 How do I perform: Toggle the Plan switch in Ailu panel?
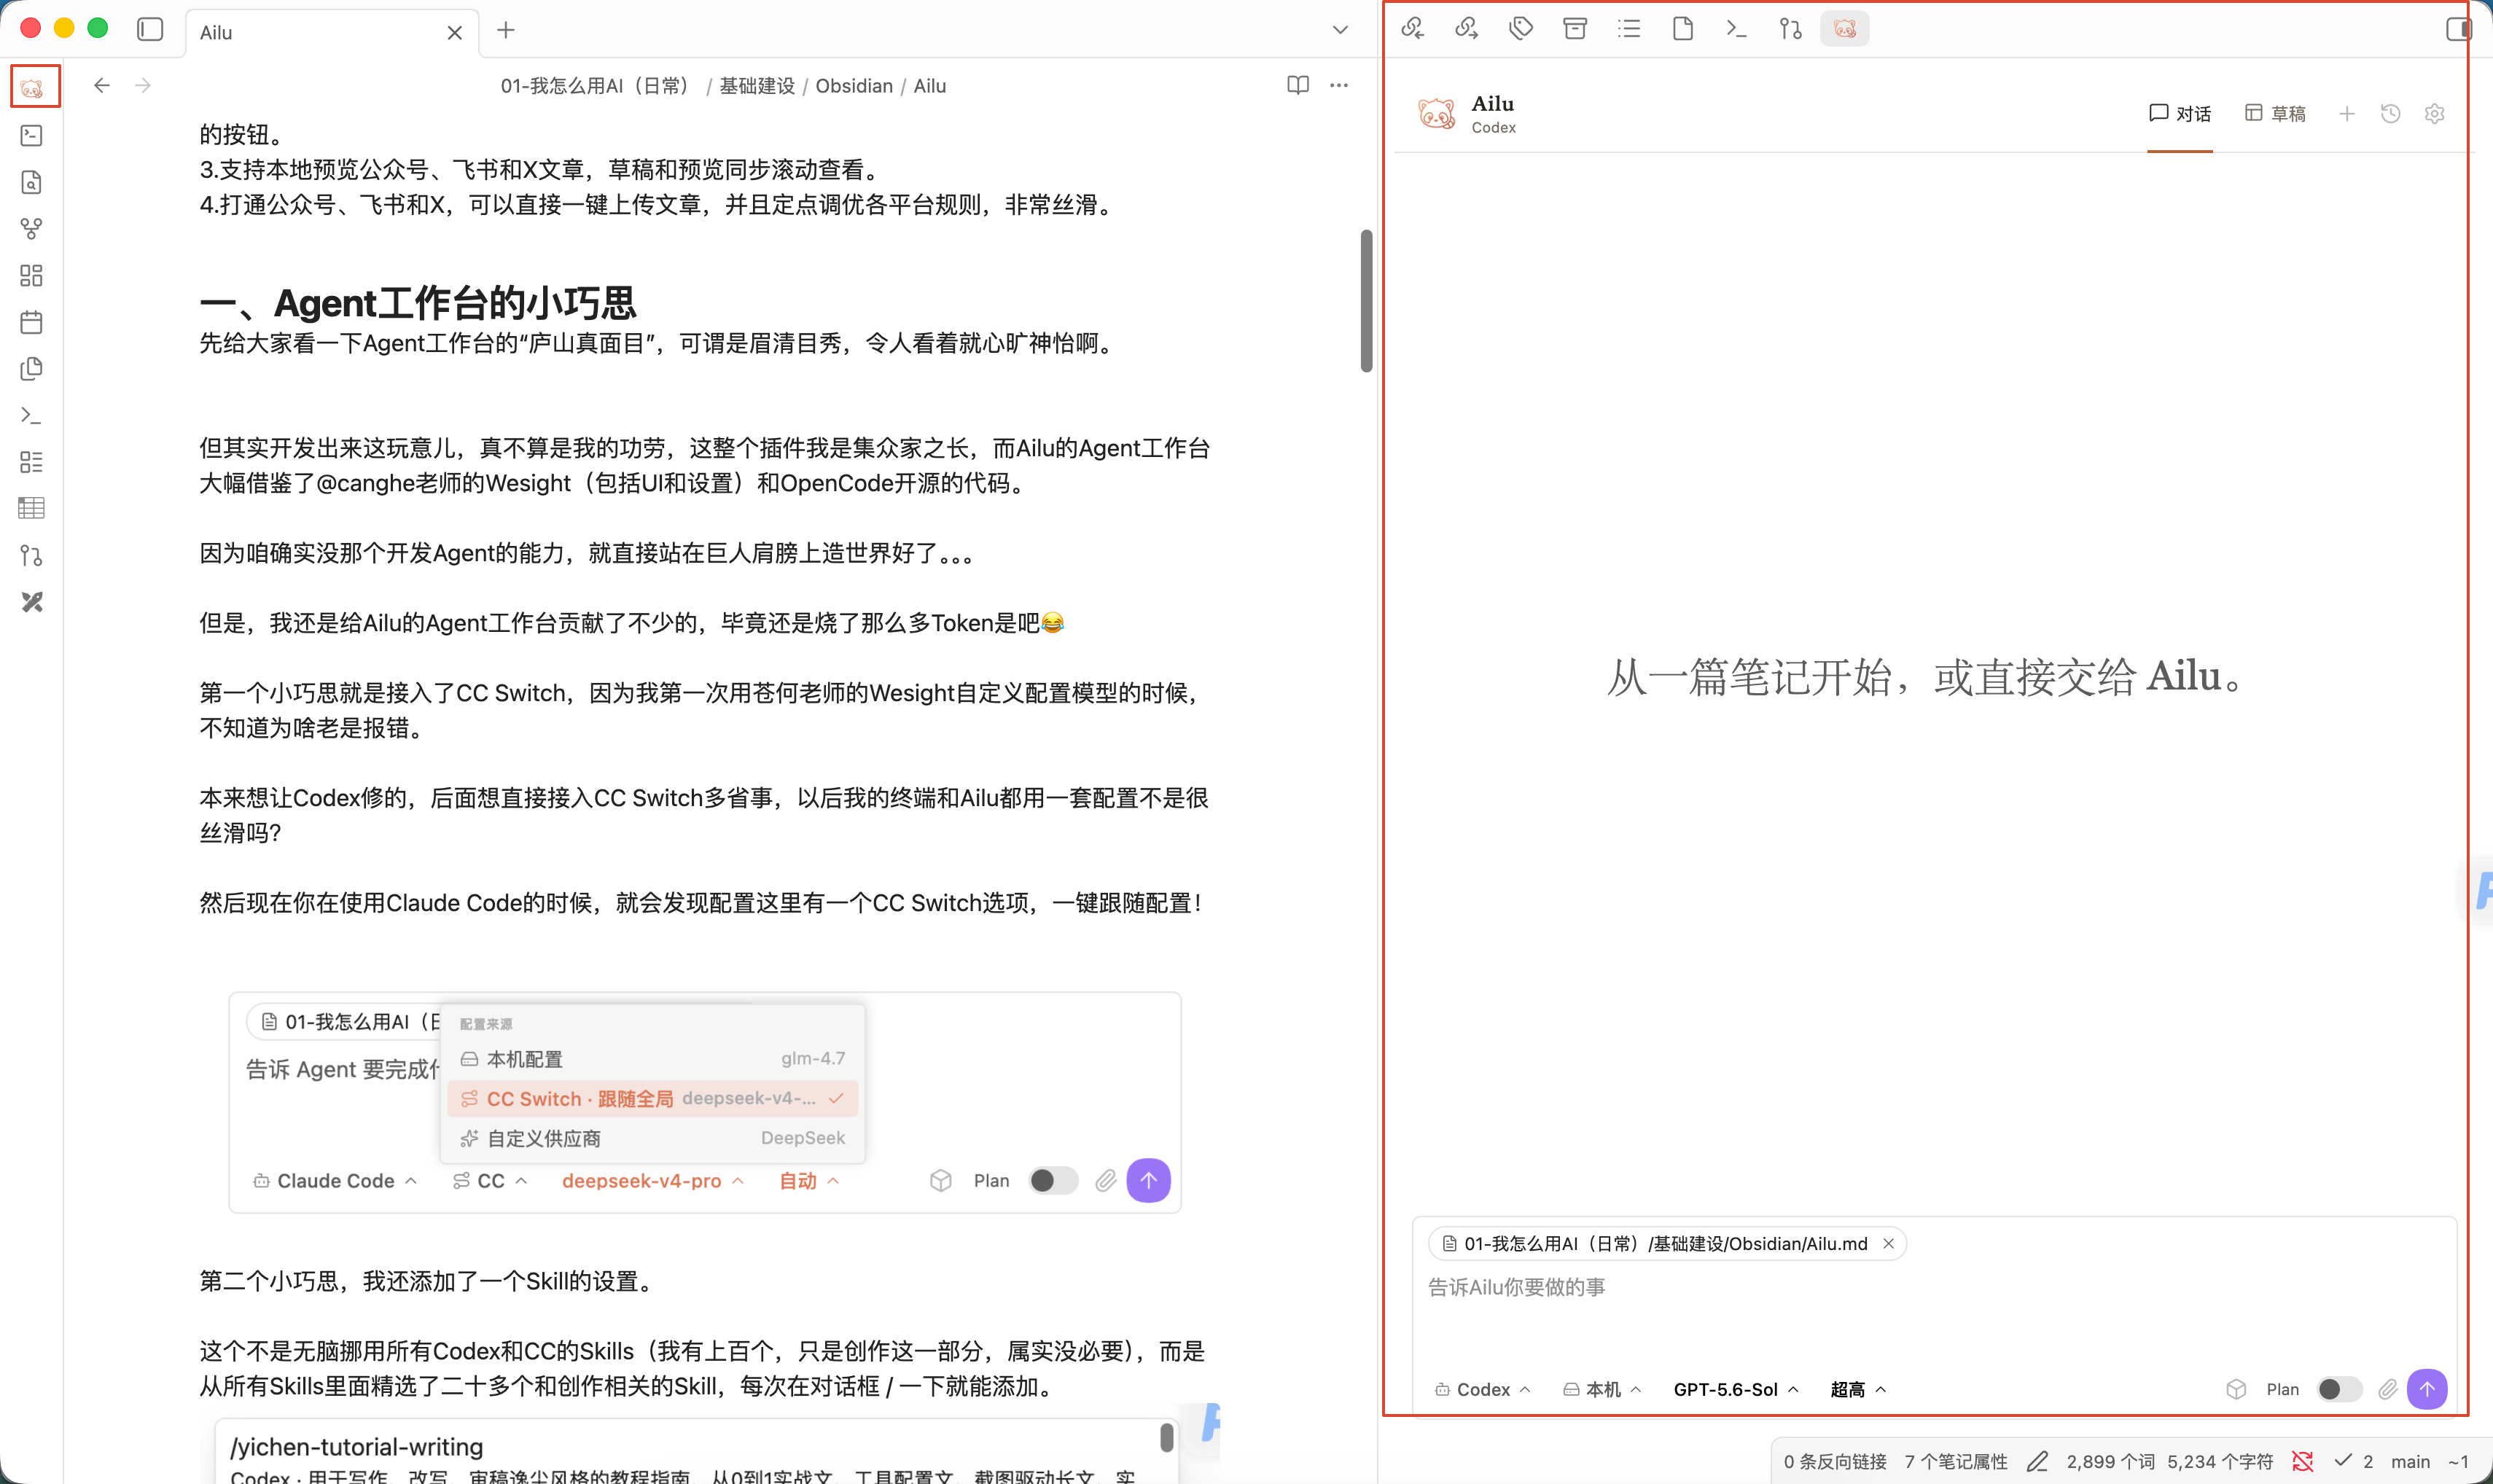pyautogui.click(x=2339, y=1389)
